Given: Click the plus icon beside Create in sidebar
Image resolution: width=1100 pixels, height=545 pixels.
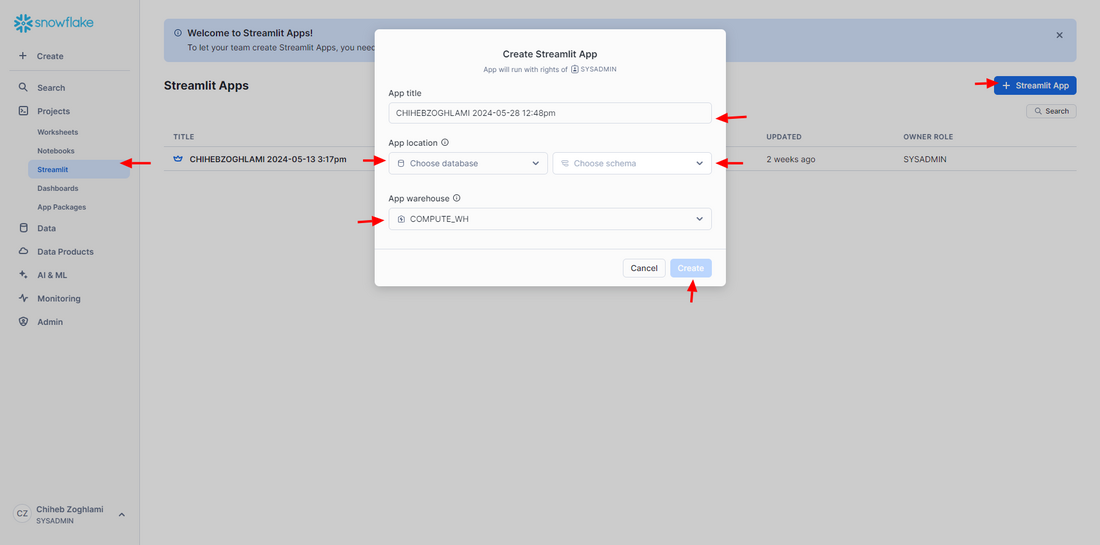Looking at the screenshot, I should point(22,56).
